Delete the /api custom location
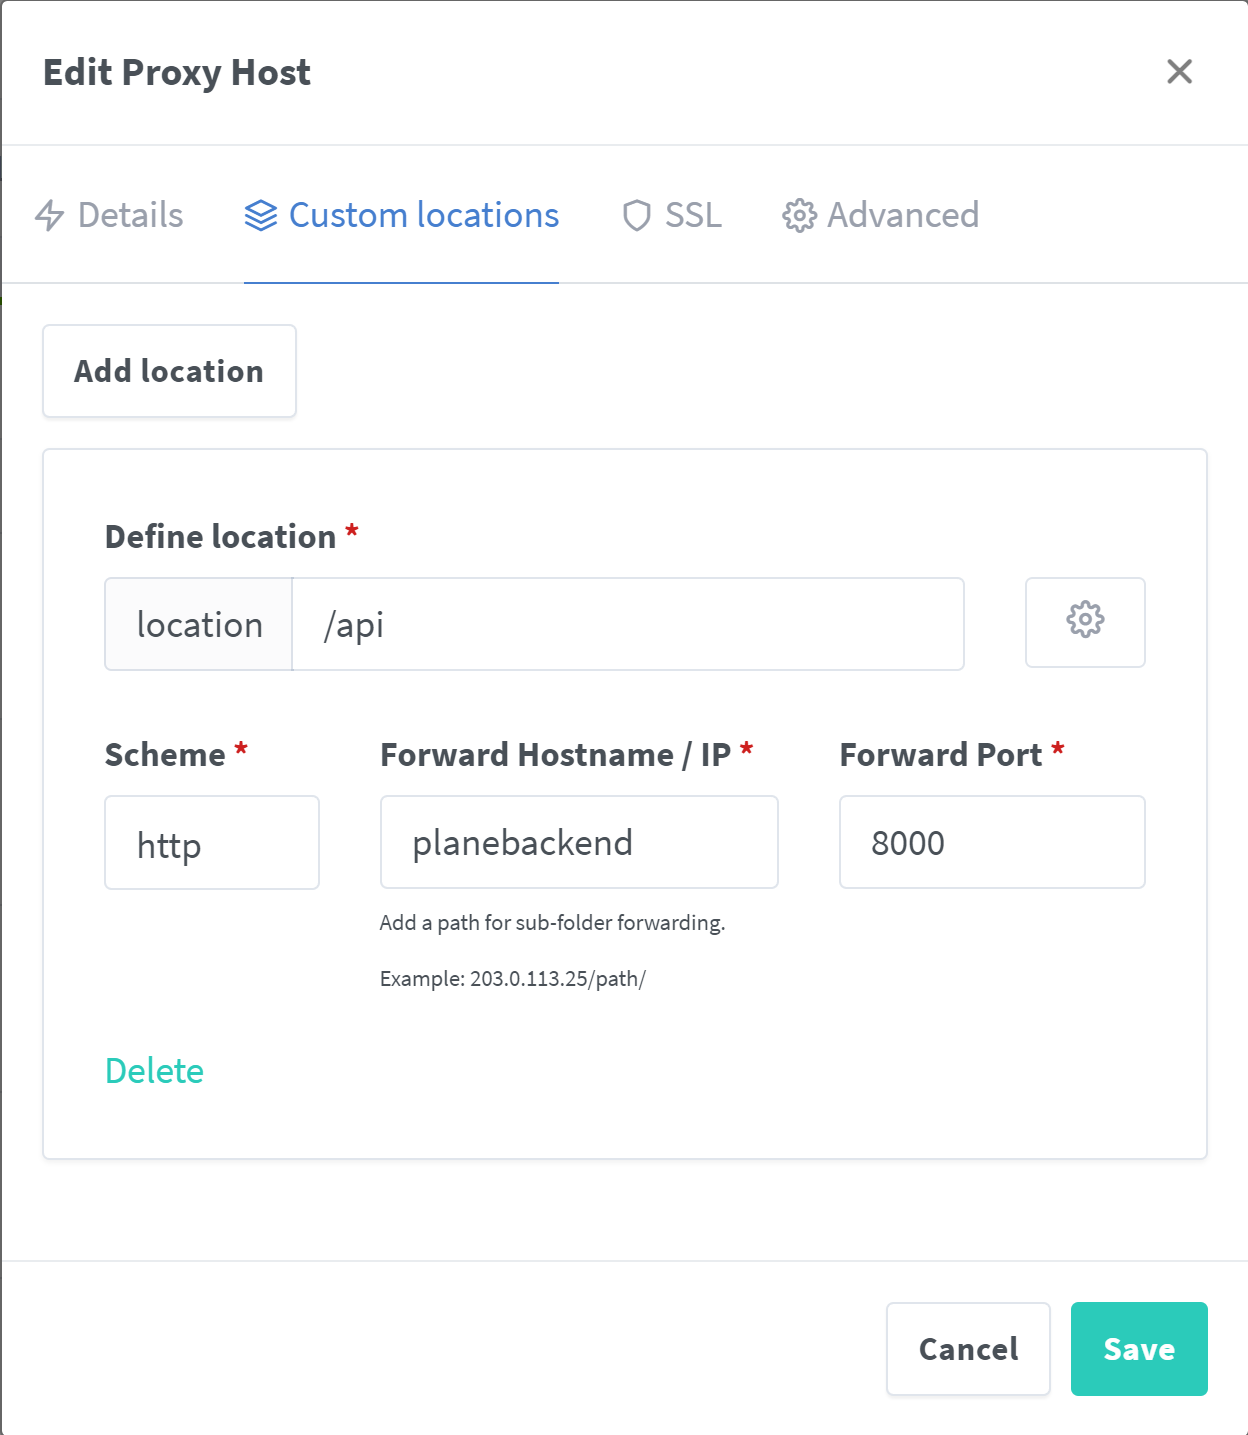Viewport: 1248px width, 1435px height. [153, 1070]
